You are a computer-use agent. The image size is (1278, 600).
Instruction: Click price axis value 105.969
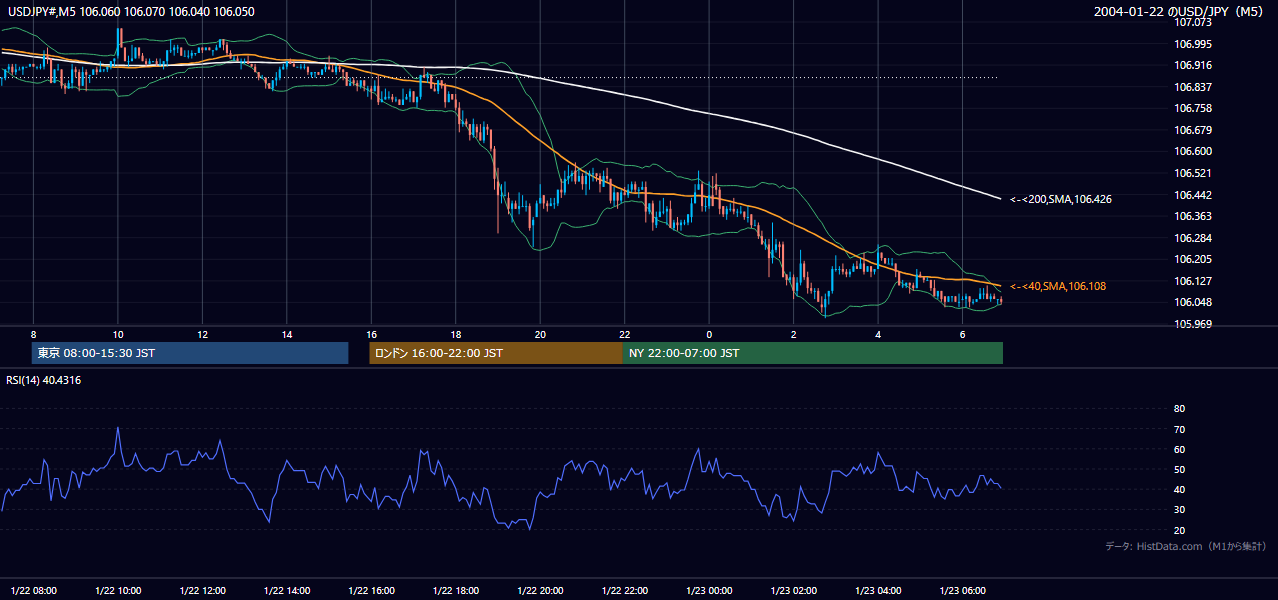pyautogui.click(x=1193, y=324)
